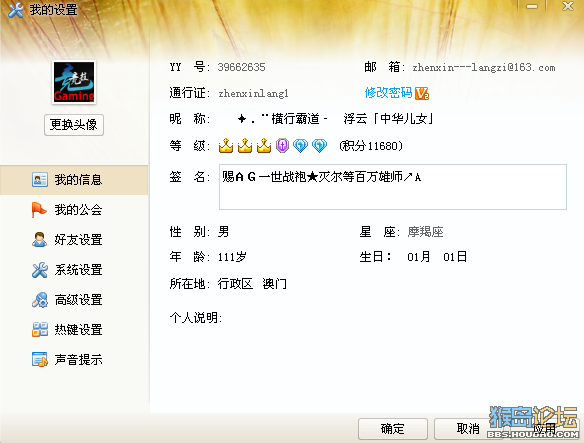Click the Gaming avatar picture
Screen dimensions: 584x443
[74, 82]
